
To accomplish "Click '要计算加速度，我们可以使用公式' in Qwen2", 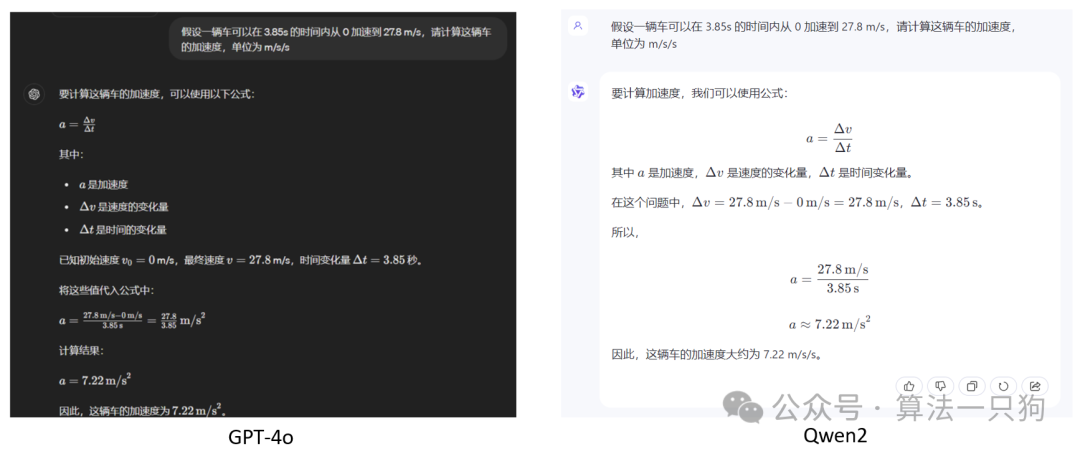I will pyautogui.click(x=698, y=93).
